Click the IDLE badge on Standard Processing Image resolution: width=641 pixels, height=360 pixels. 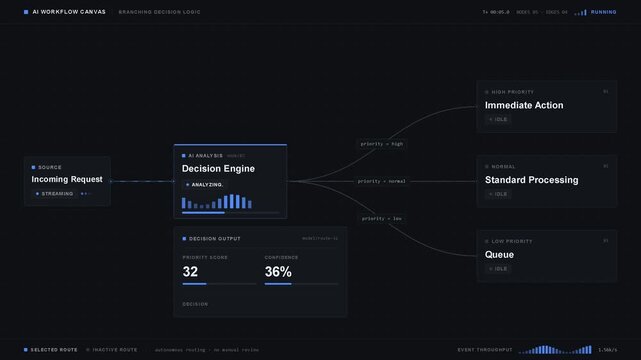(498, 194)
